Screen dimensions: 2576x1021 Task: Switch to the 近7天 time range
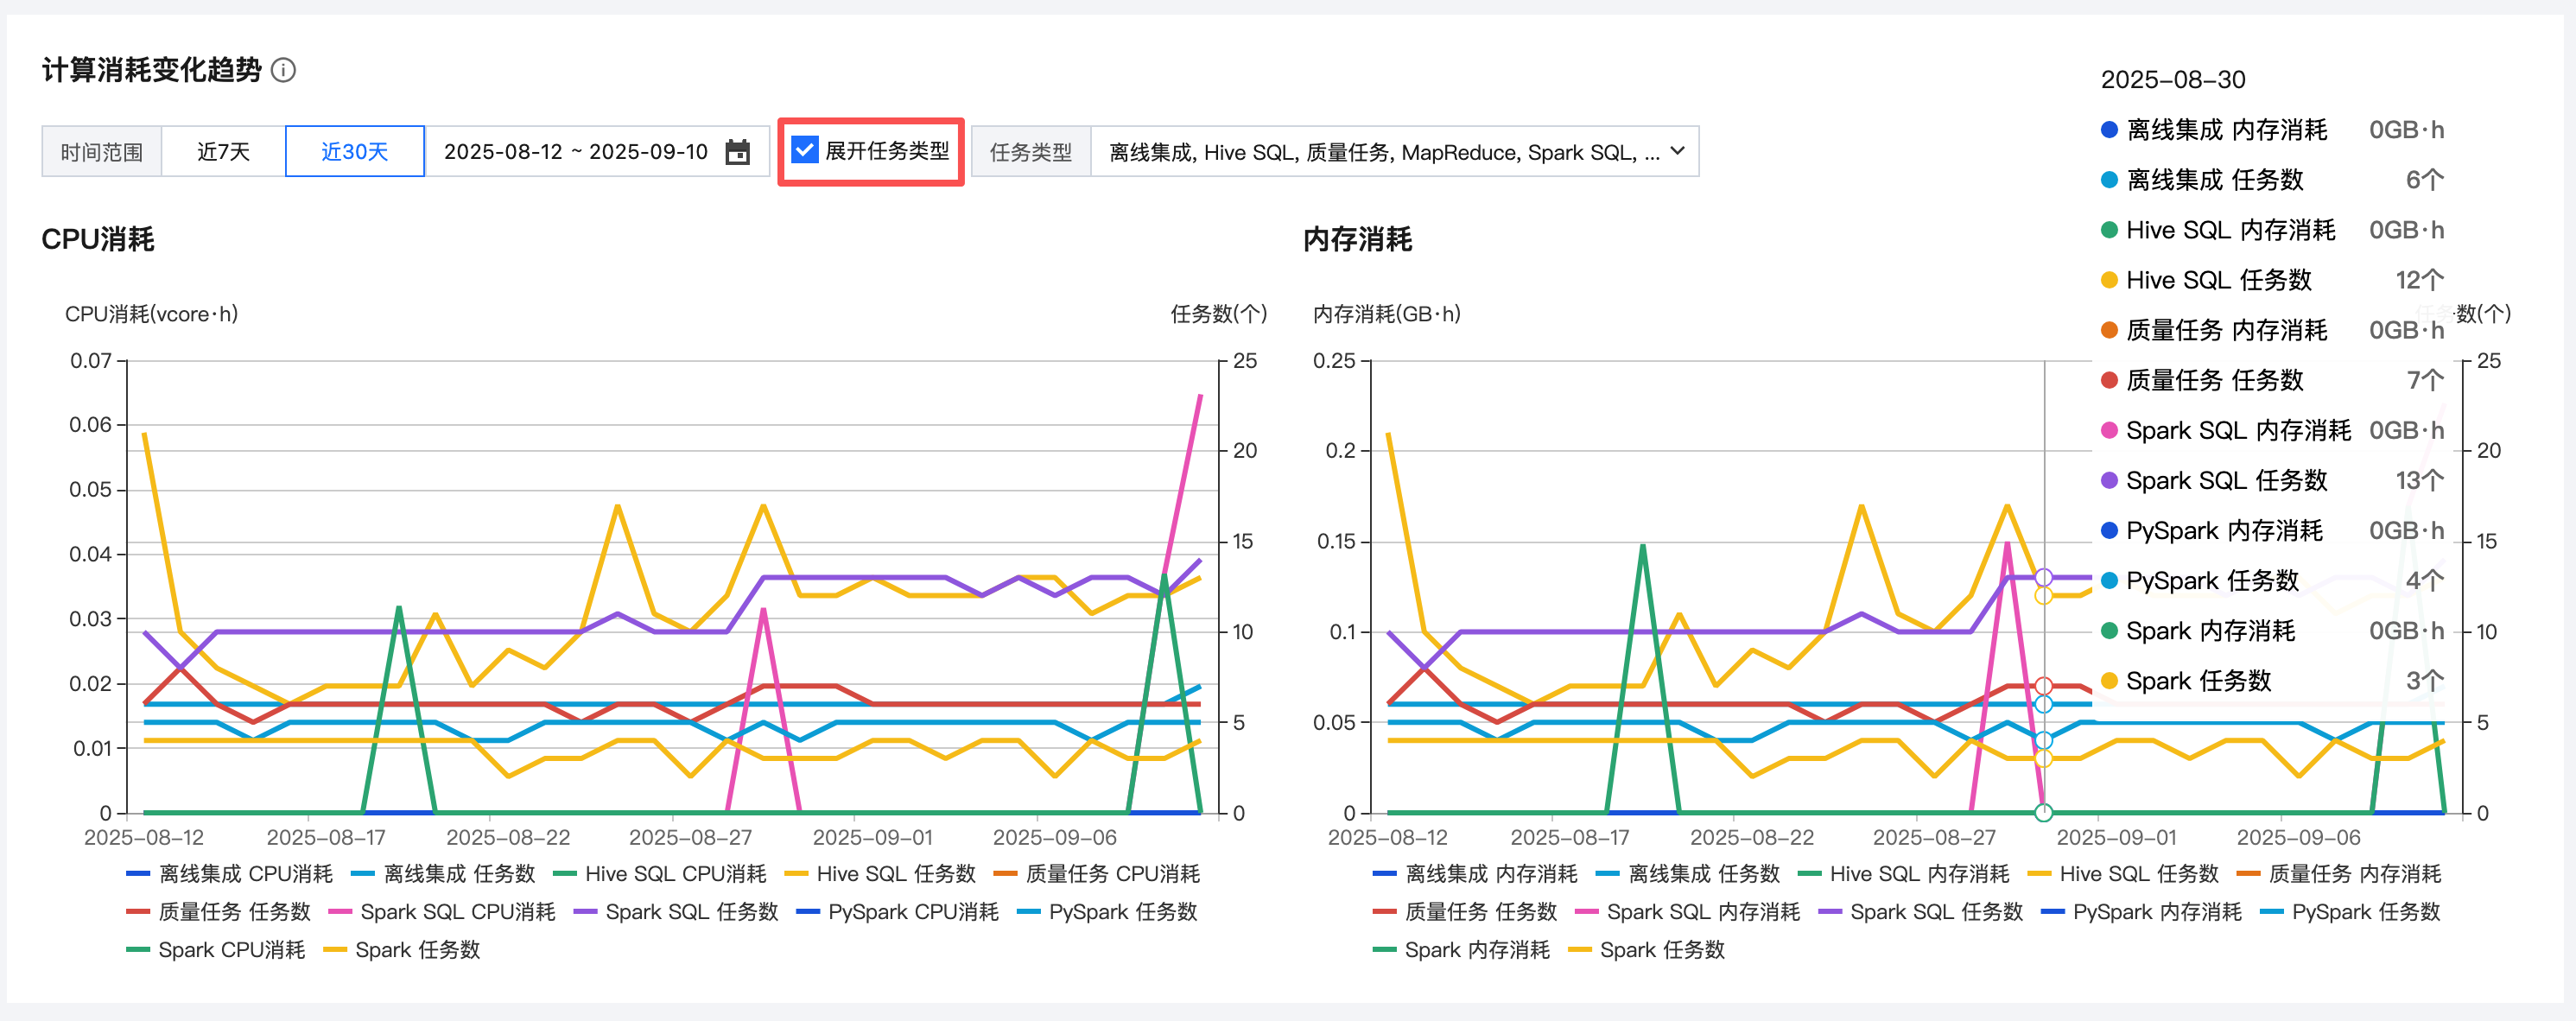pos(223,152)
